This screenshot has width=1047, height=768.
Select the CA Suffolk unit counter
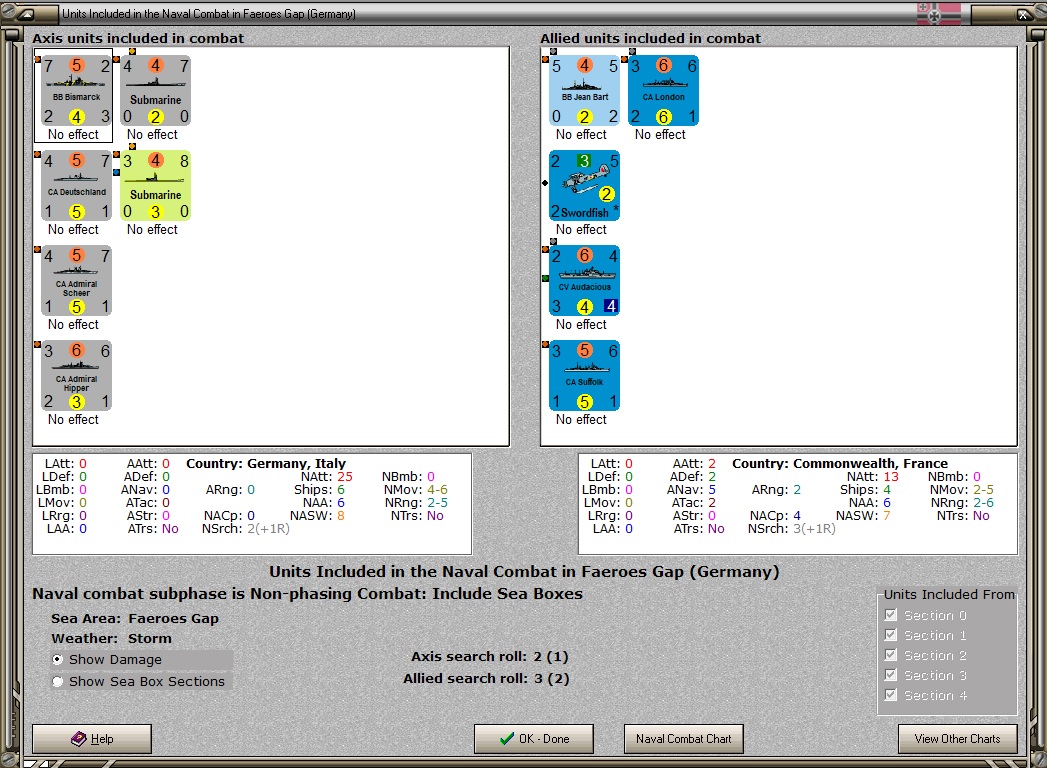click(584, 375)
